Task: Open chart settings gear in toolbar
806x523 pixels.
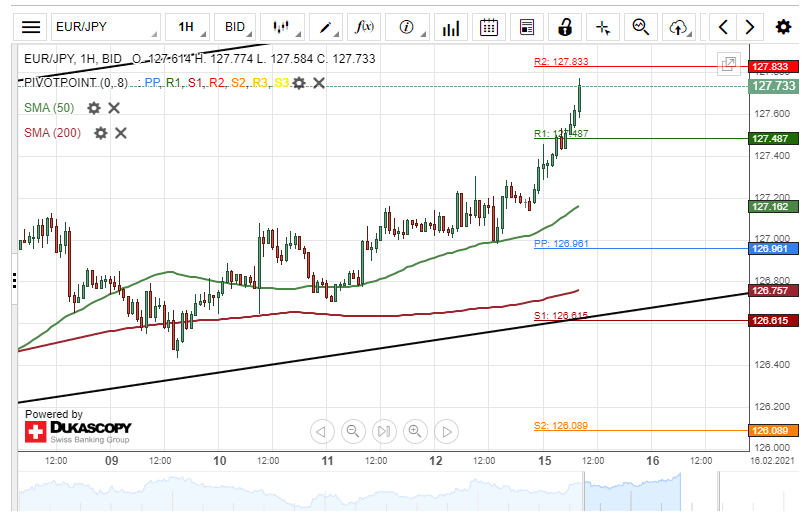Action: click(783, 27)
